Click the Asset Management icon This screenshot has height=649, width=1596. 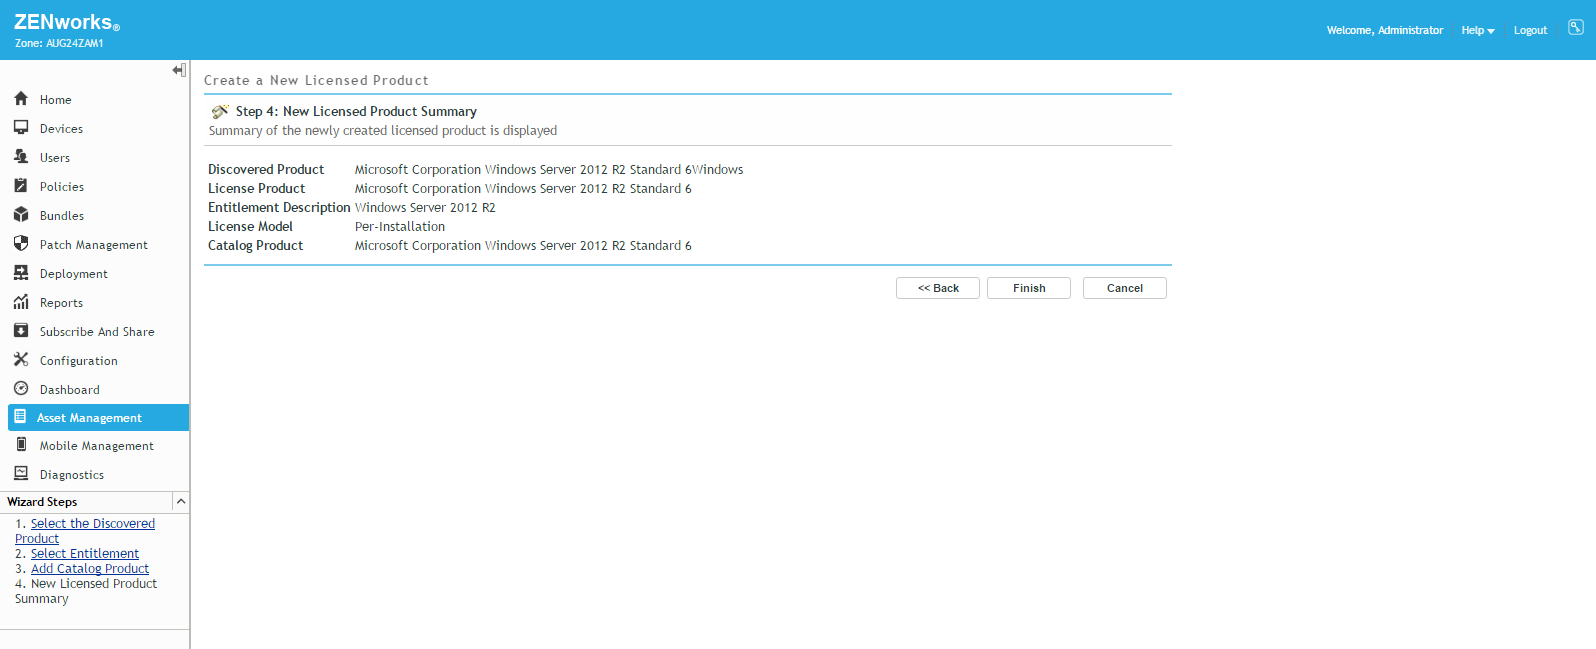[20, 417]
